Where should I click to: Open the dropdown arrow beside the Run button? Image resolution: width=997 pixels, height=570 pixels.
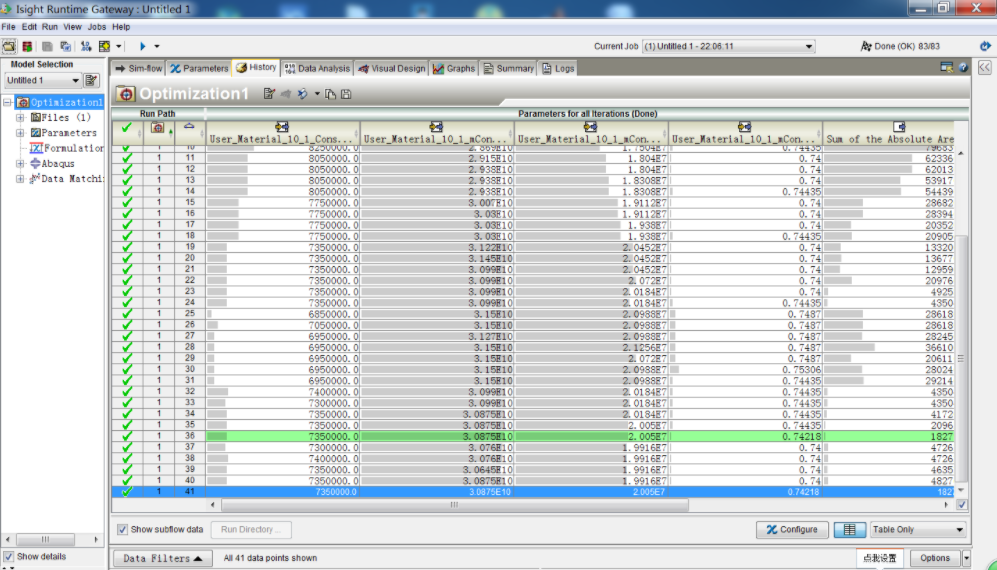[156, 46]
